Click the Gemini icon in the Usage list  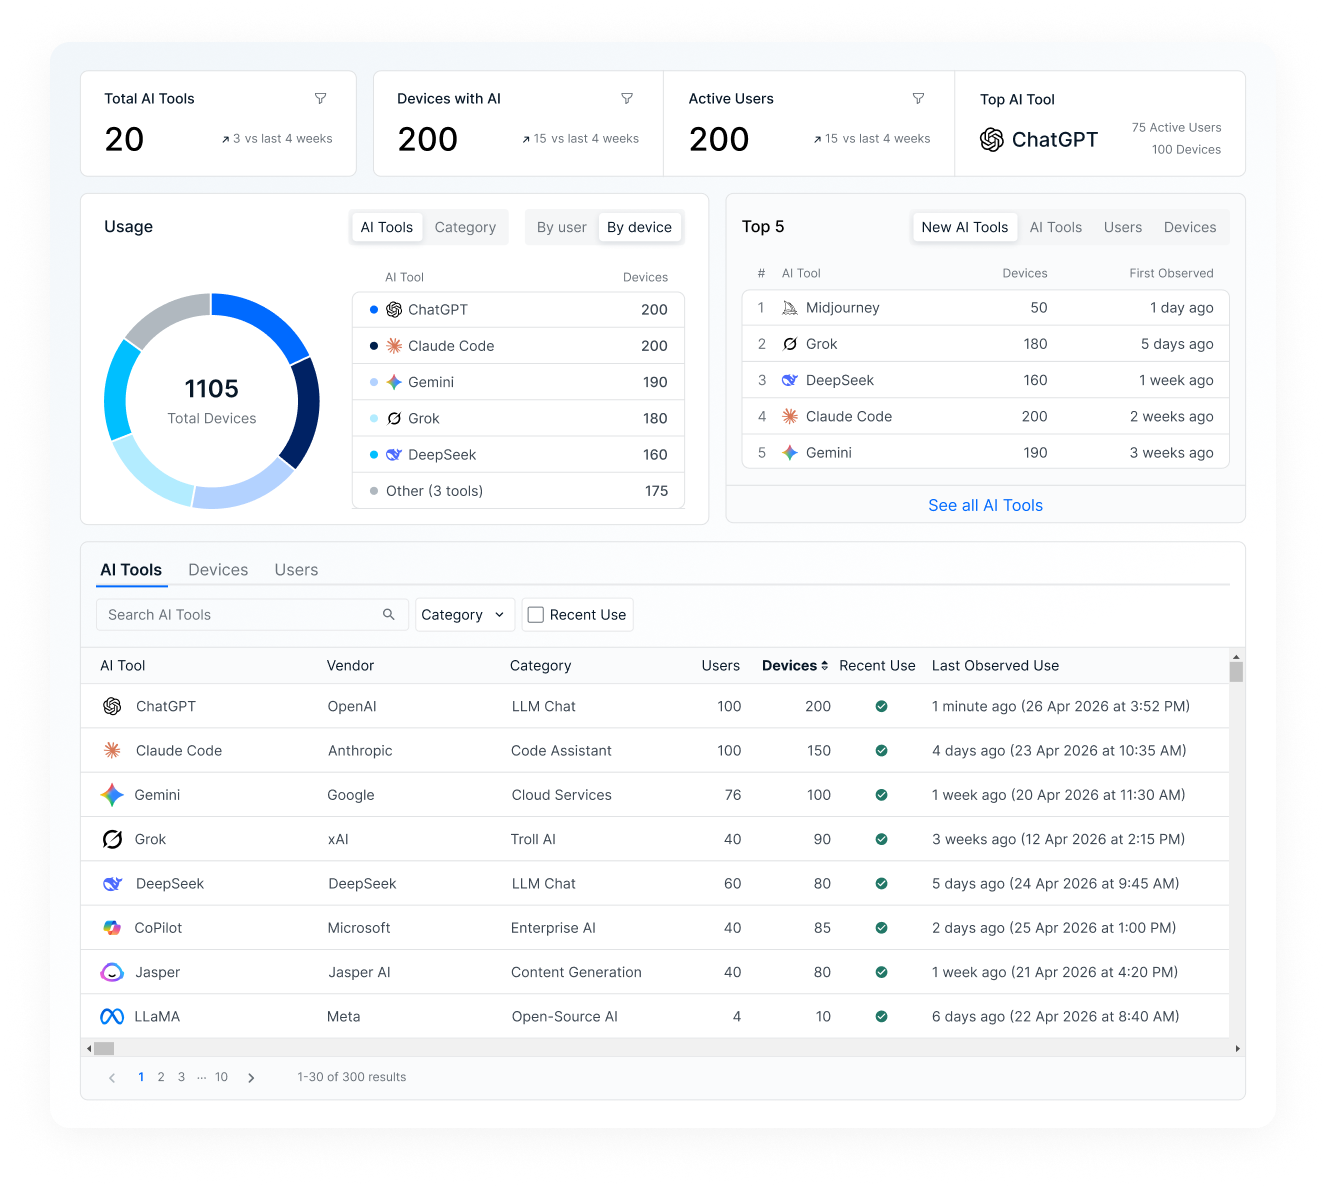(394, 382)
